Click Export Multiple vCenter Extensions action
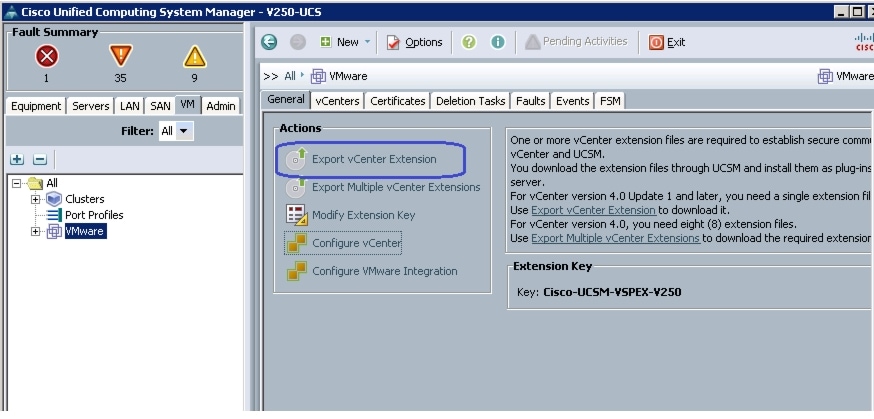Image resolution: width=874 pixels, height=419 pixels. point(383,187)
